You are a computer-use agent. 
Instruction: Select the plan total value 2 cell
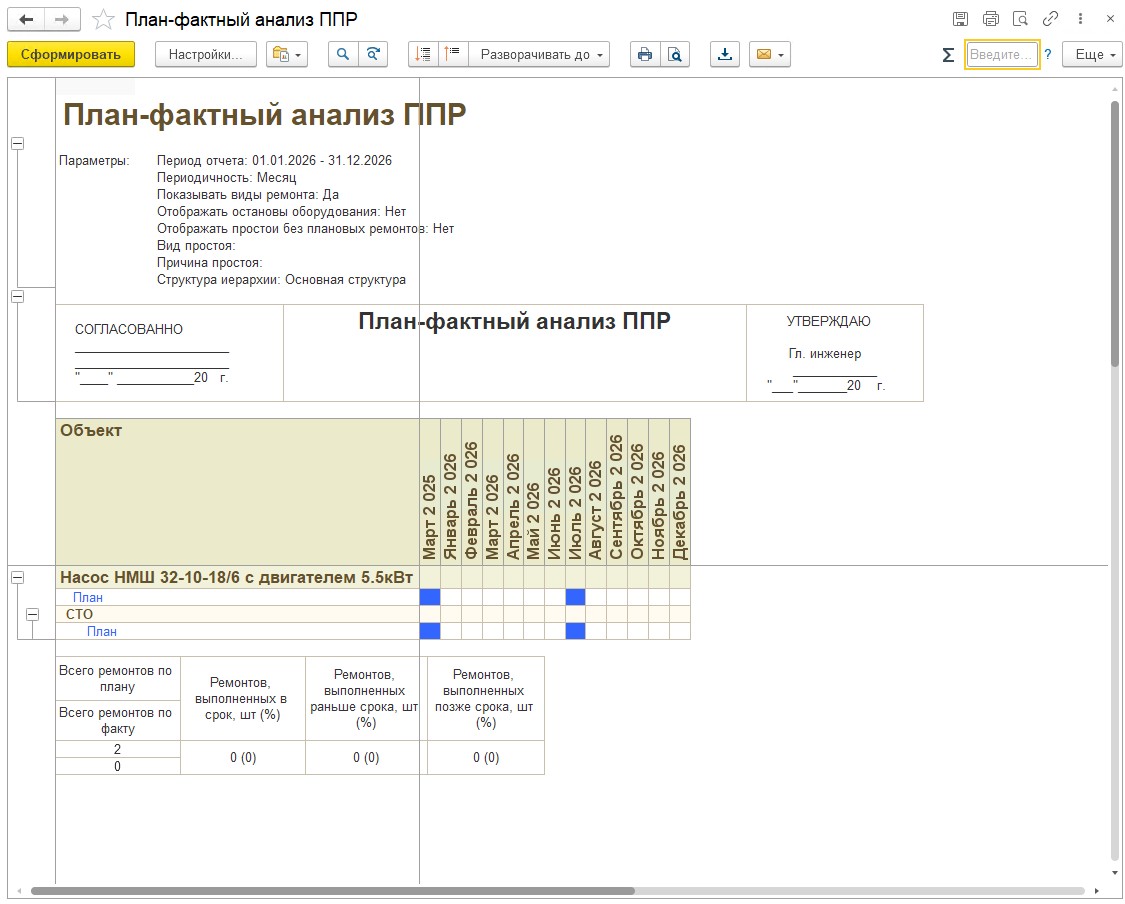click(x=118, y=749)
